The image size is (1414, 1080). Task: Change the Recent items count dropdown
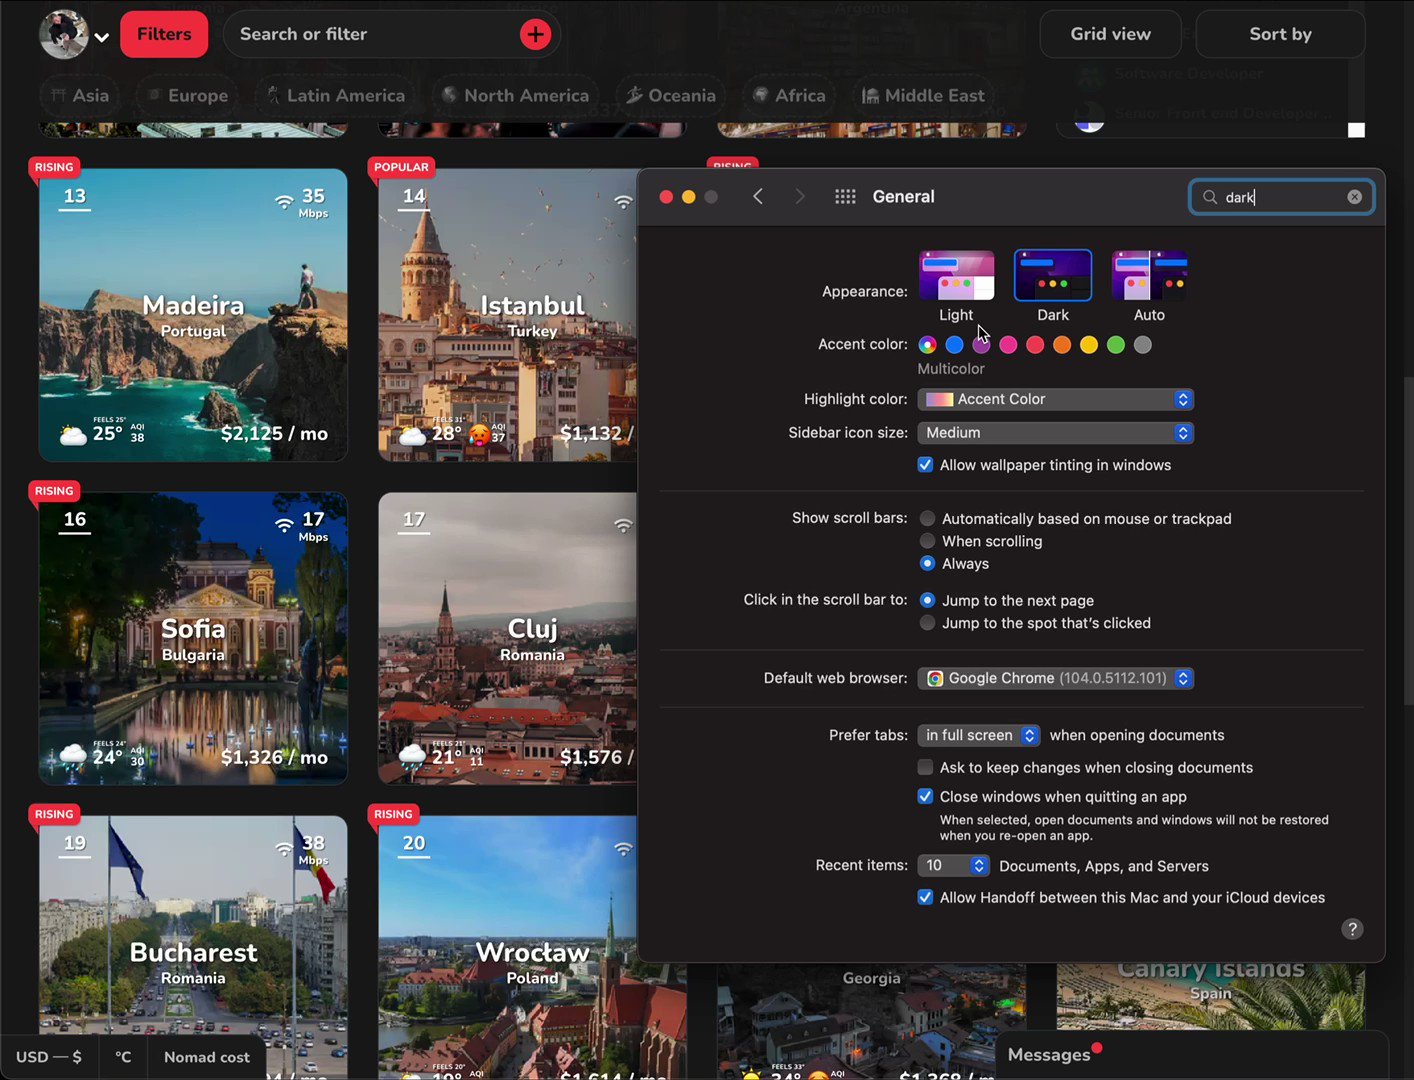click(x=952, y=865)
